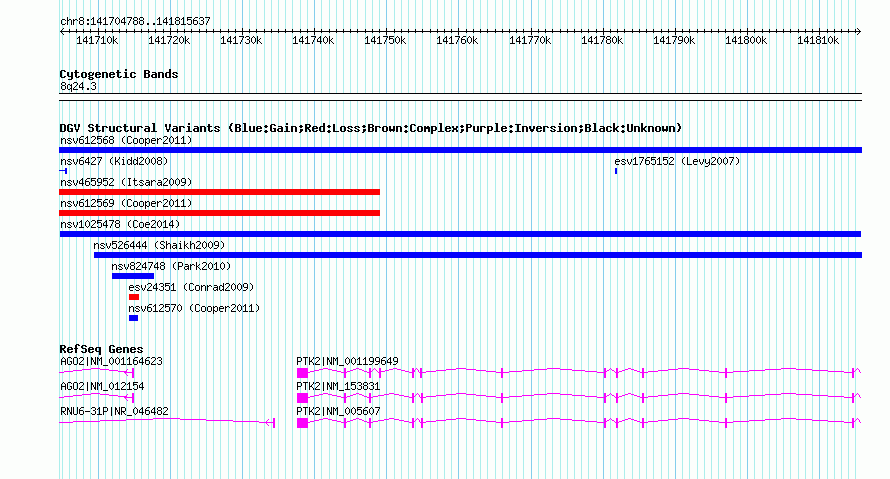
Task: Click the 141770k ruler tick label
Action: tap(530, 40)
